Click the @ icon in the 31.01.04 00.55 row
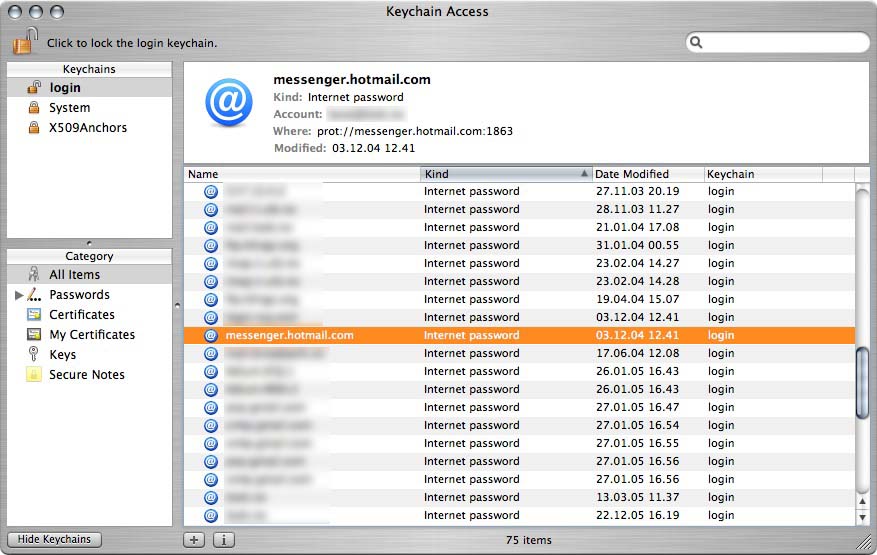 tap(211, 245)
